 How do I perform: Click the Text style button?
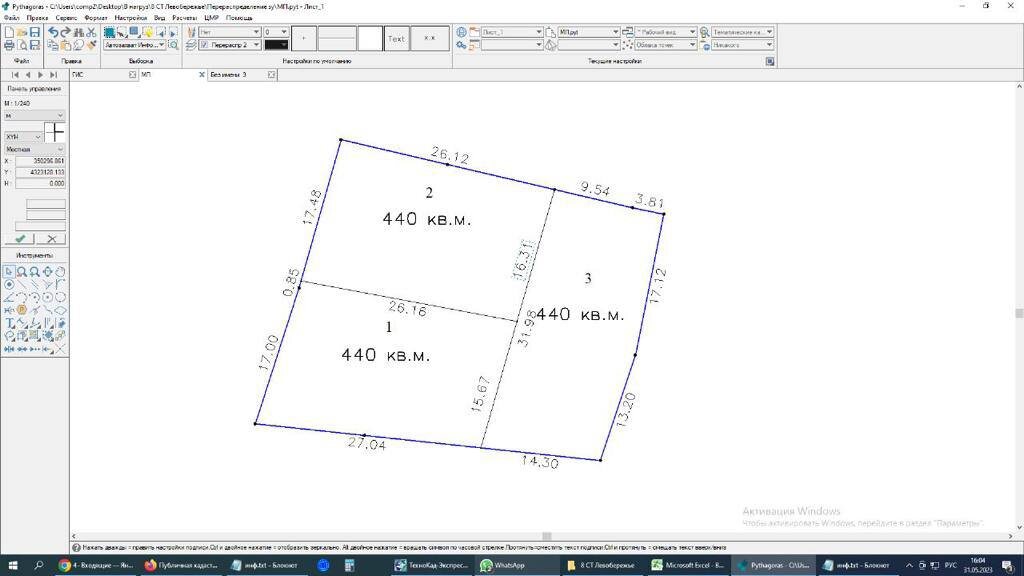point(396,39)
